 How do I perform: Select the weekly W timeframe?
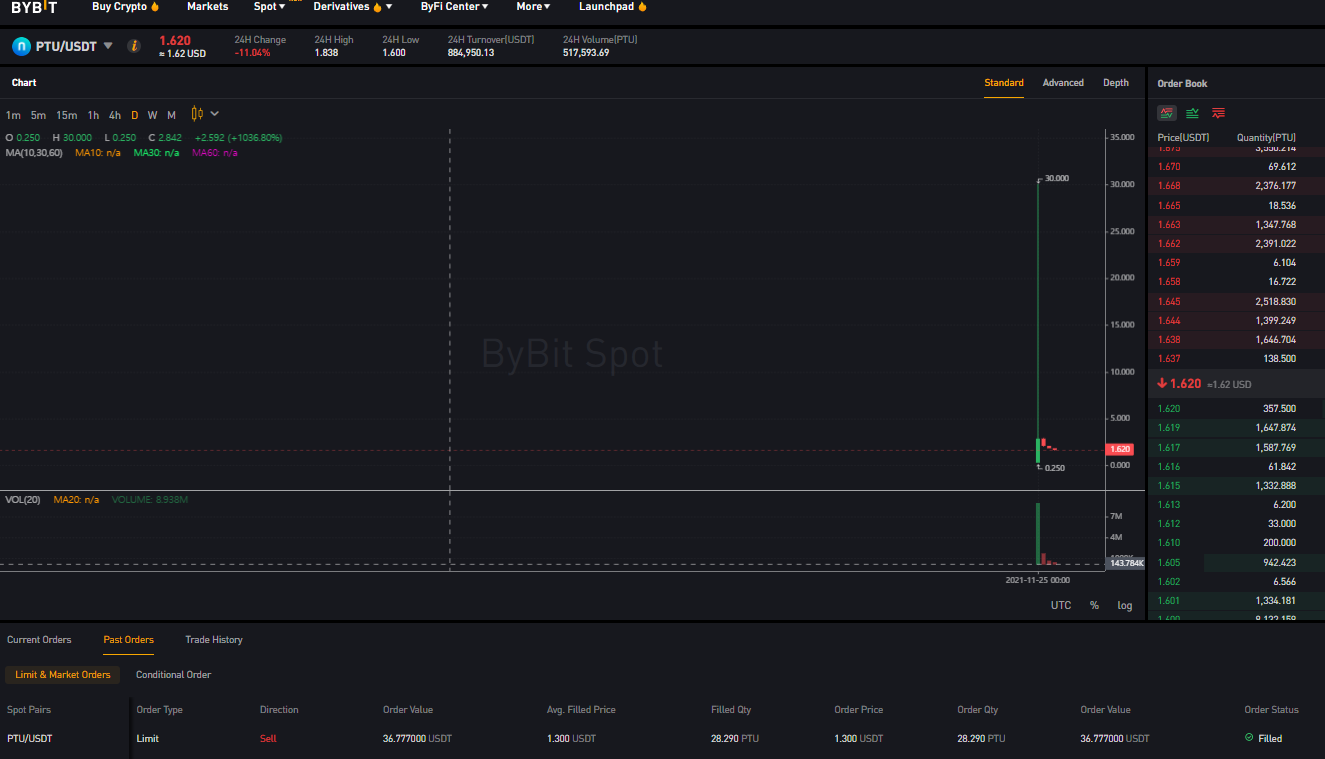[x=152, y=115]
